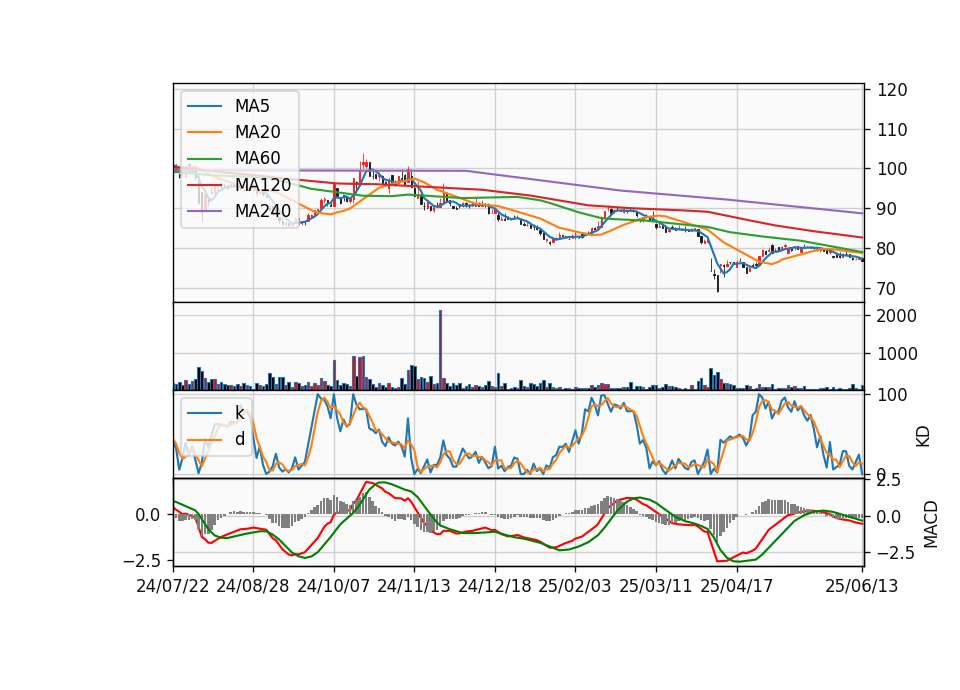960x690 pixels.
Task: Click the blue MA5 legend line sample
Action: click(x=204, y=106)
